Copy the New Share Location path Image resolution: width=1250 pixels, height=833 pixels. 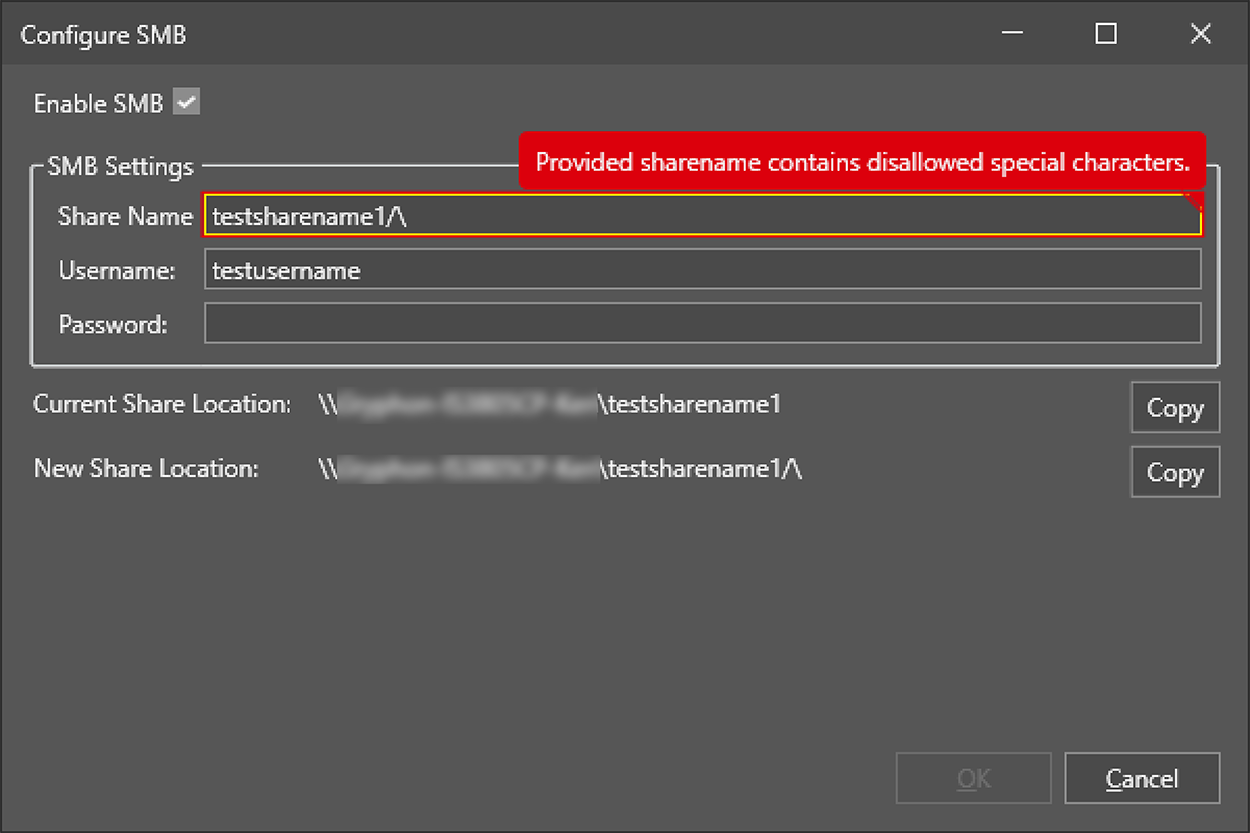coord(1174,472)
